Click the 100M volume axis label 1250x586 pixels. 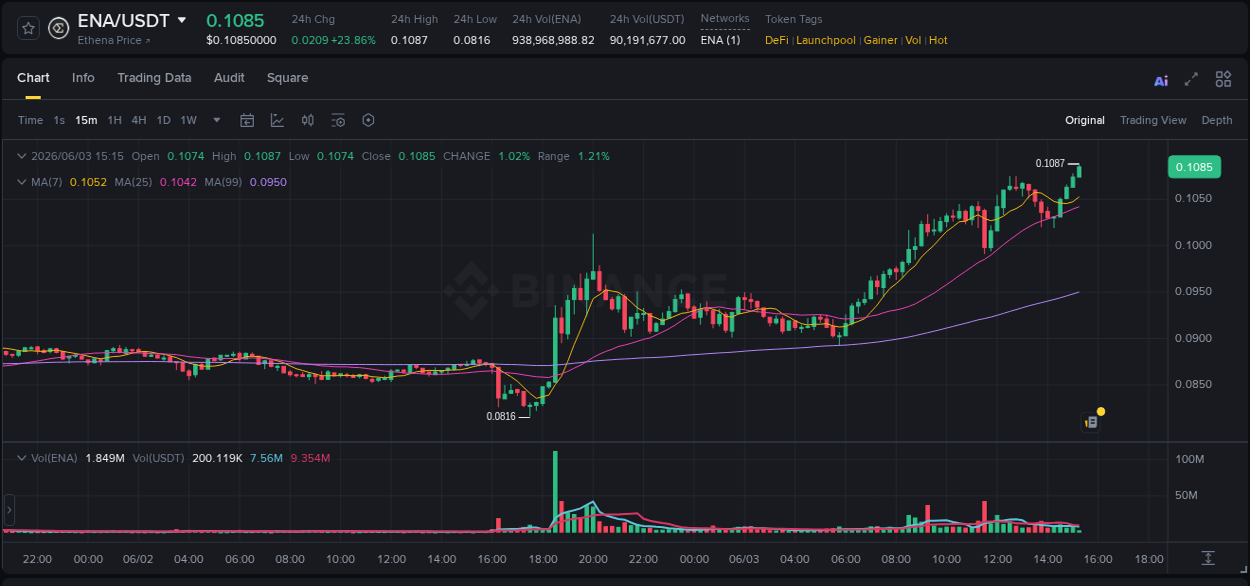(1190, 459)
